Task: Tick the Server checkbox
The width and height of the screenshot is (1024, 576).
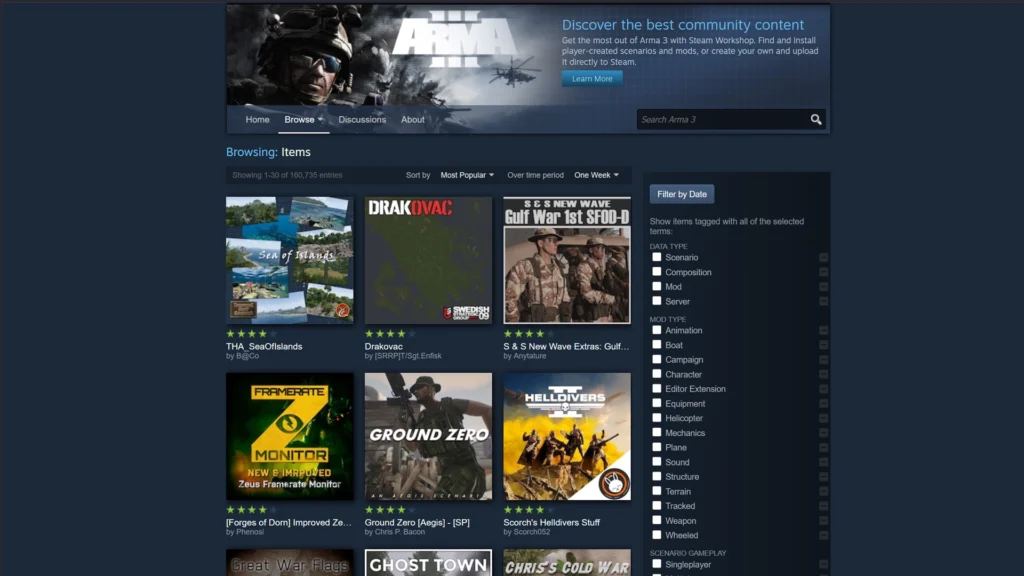Action: pyautogui.click(x=656, y=300)
